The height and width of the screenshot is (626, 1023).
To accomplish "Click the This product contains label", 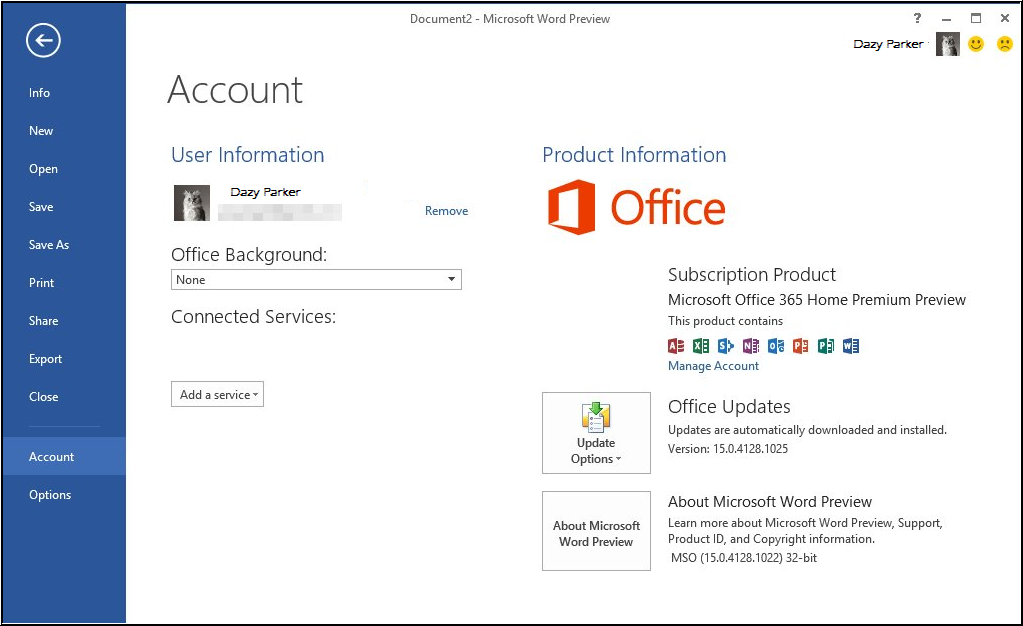I will pyautogui.click(x=725, y=321).
